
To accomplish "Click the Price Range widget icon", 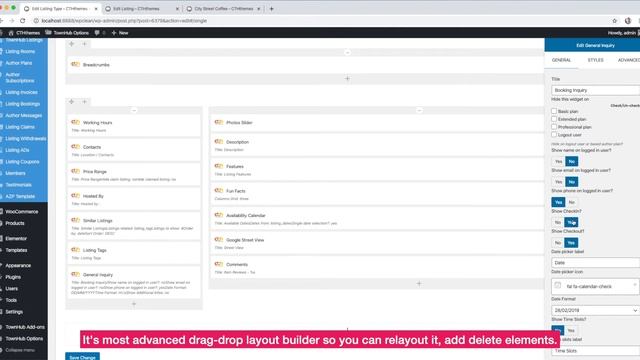I will 76,171.
